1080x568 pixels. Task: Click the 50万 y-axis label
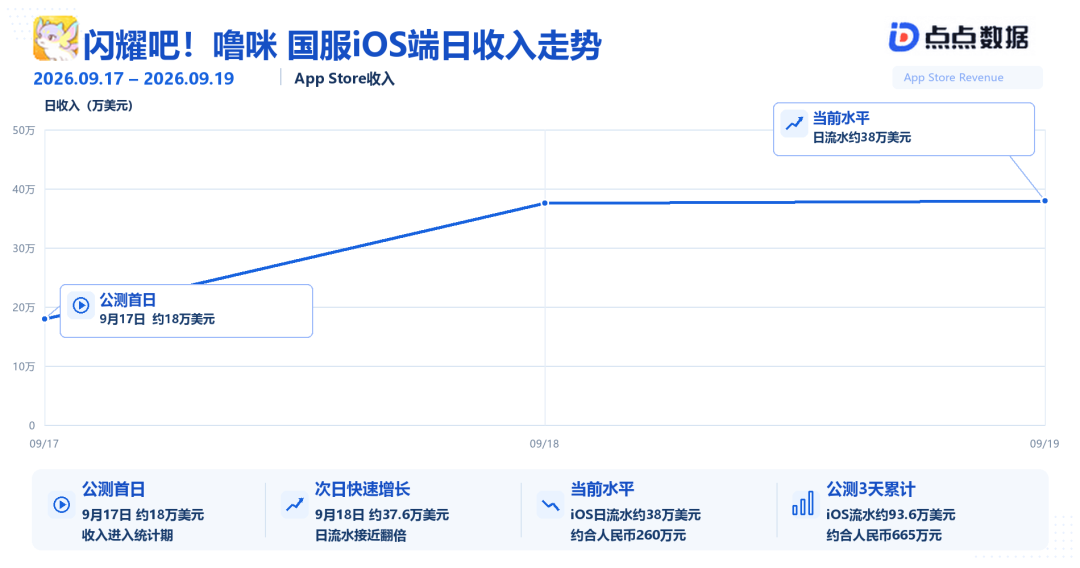point(23,130)
